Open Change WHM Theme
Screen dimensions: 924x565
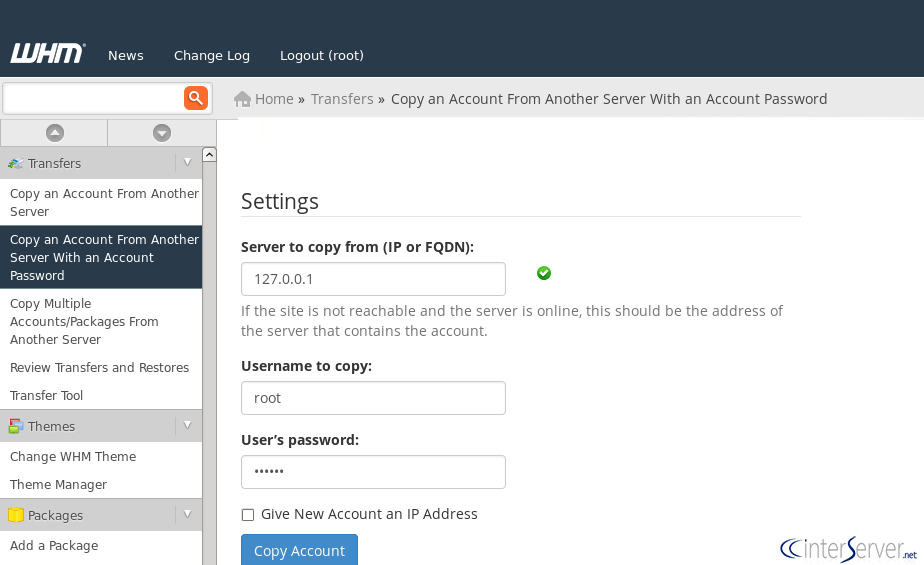click(73, 457)
